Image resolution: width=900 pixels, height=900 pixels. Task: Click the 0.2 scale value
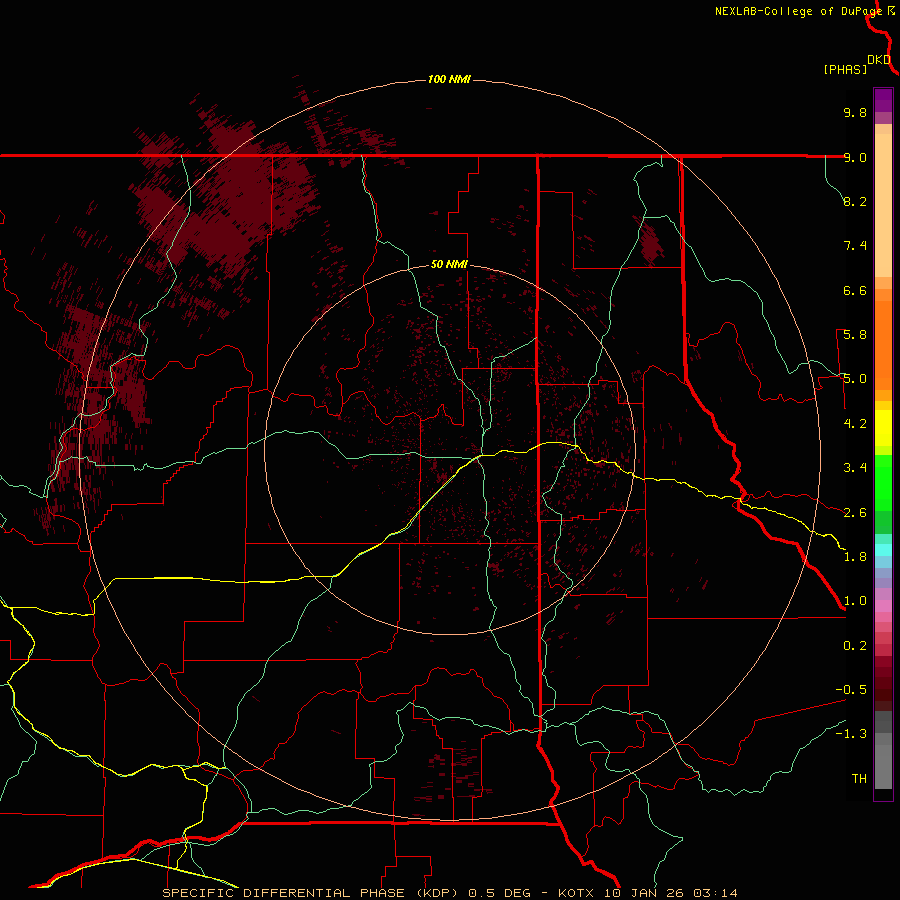[855, 646]
